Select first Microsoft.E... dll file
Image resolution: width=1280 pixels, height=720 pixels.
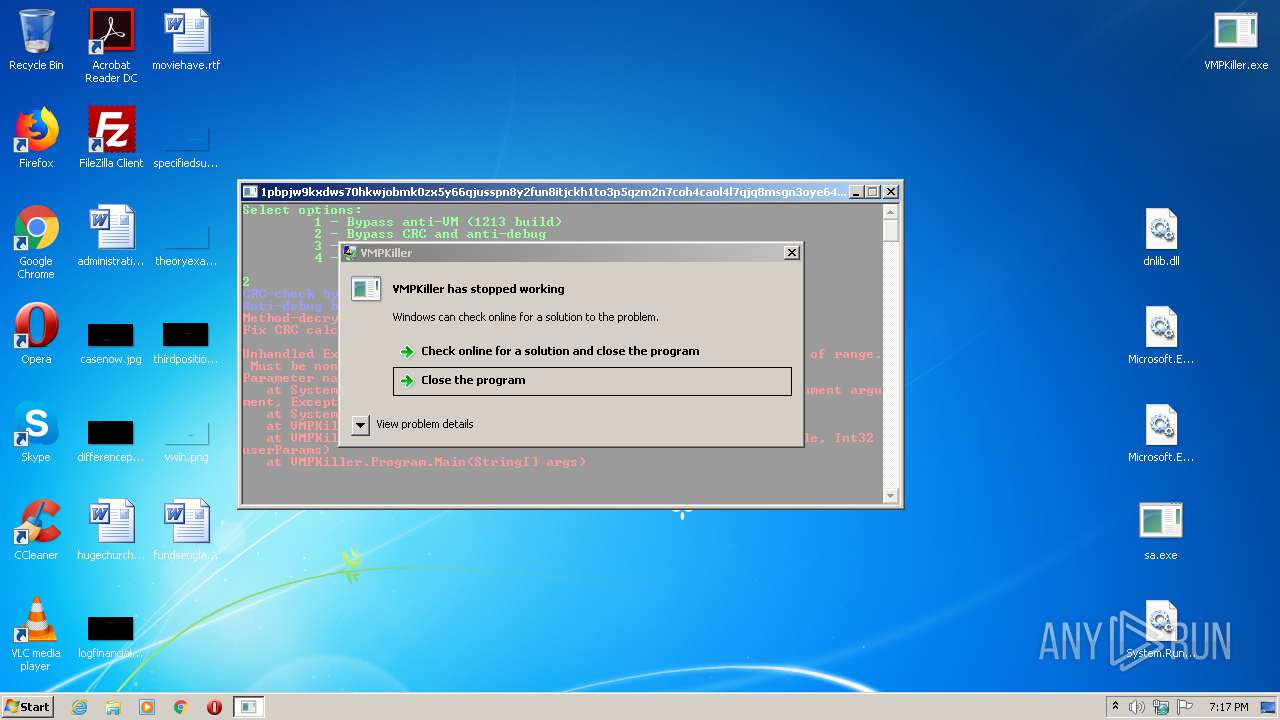click(1161, 334)
